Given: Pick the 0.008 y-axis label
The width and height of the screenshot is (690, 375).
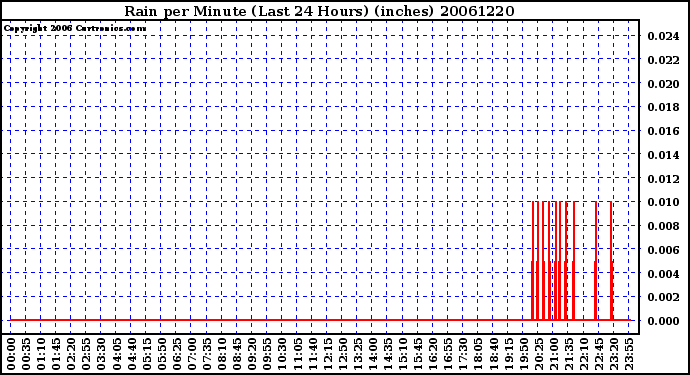Looking at the screenshot, I should click(663, 226).
